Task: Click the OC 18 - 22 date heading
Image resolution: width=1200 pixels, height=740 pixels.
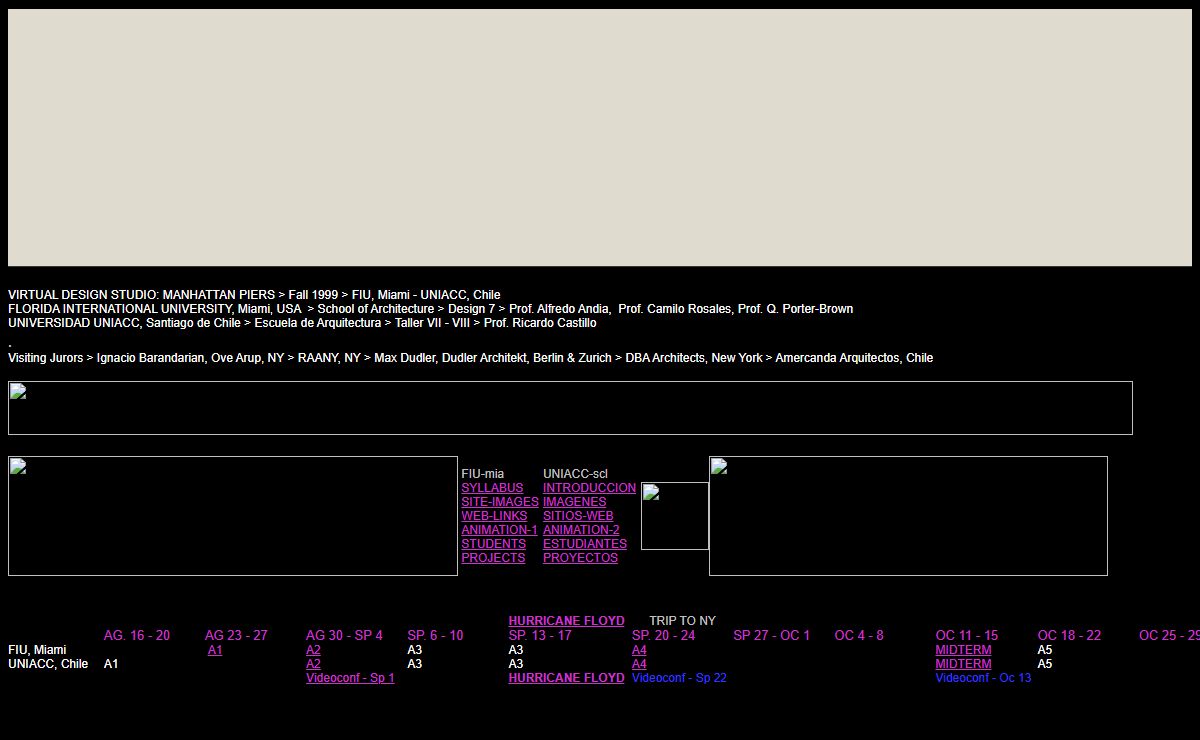Action: pos(1069,635)
